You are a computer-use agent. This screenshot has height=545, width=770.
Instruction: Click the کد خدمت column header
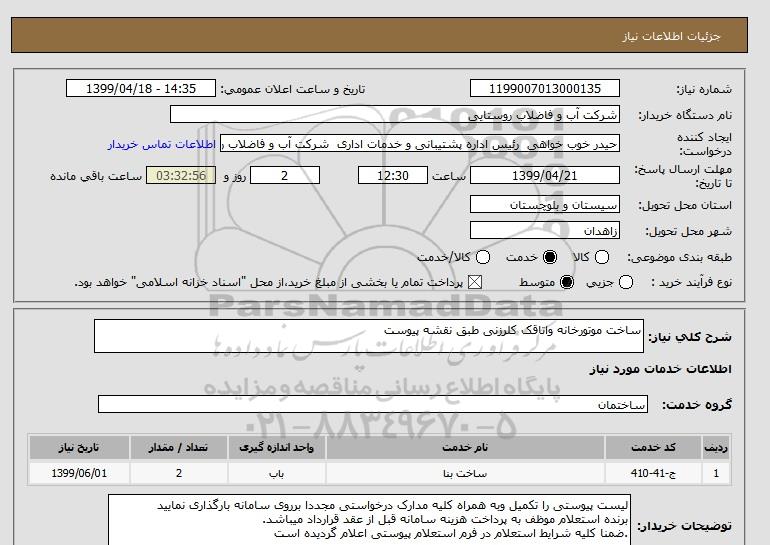click(x=653, y=447)
